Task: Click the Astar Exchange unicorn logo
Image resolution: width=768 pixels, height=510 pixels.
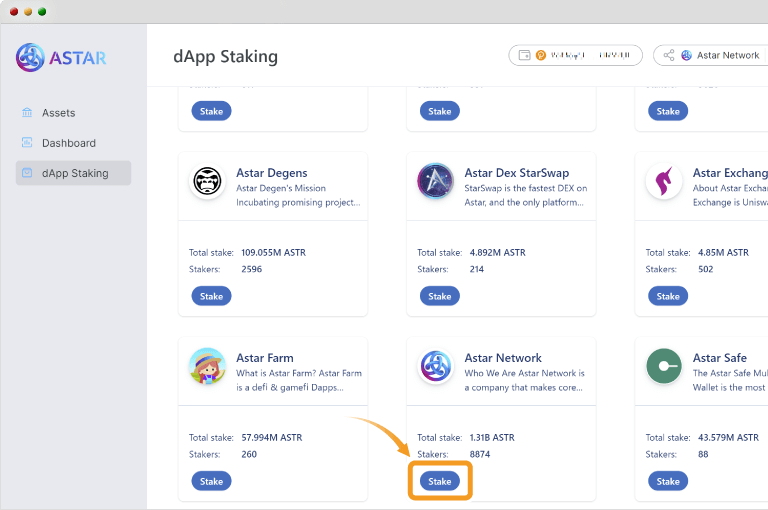Action: coord(664,181)
